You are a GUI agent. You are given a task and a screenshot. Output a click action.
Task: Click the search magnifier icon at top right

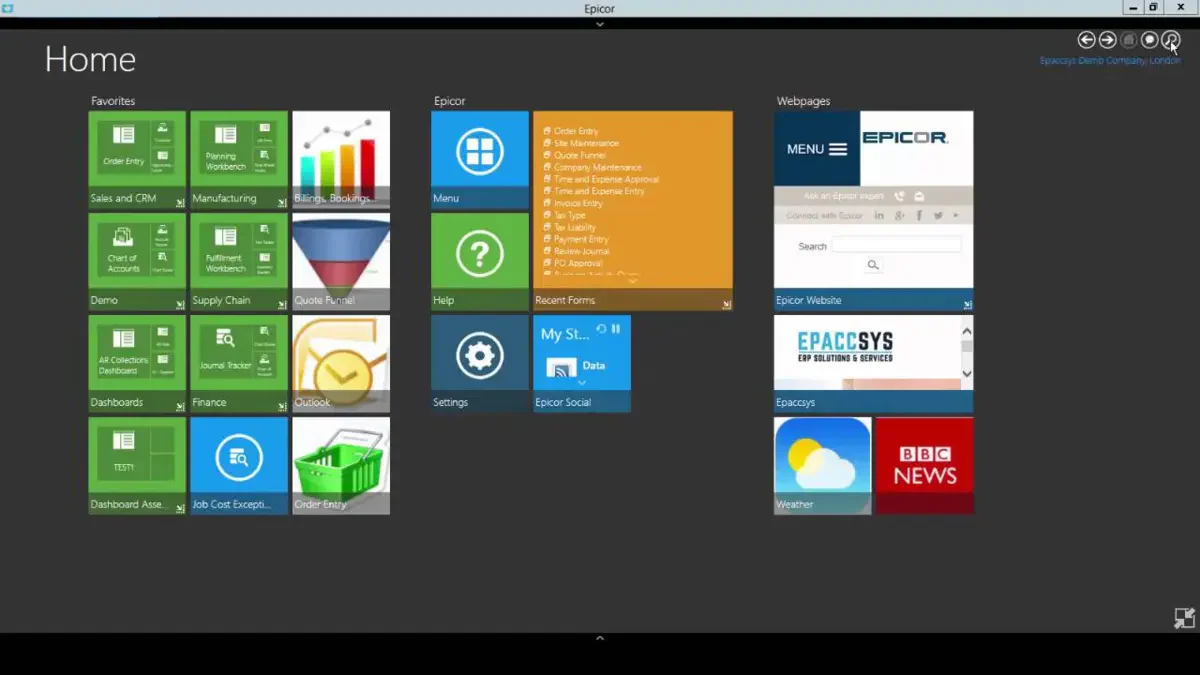pos(1171,40)
